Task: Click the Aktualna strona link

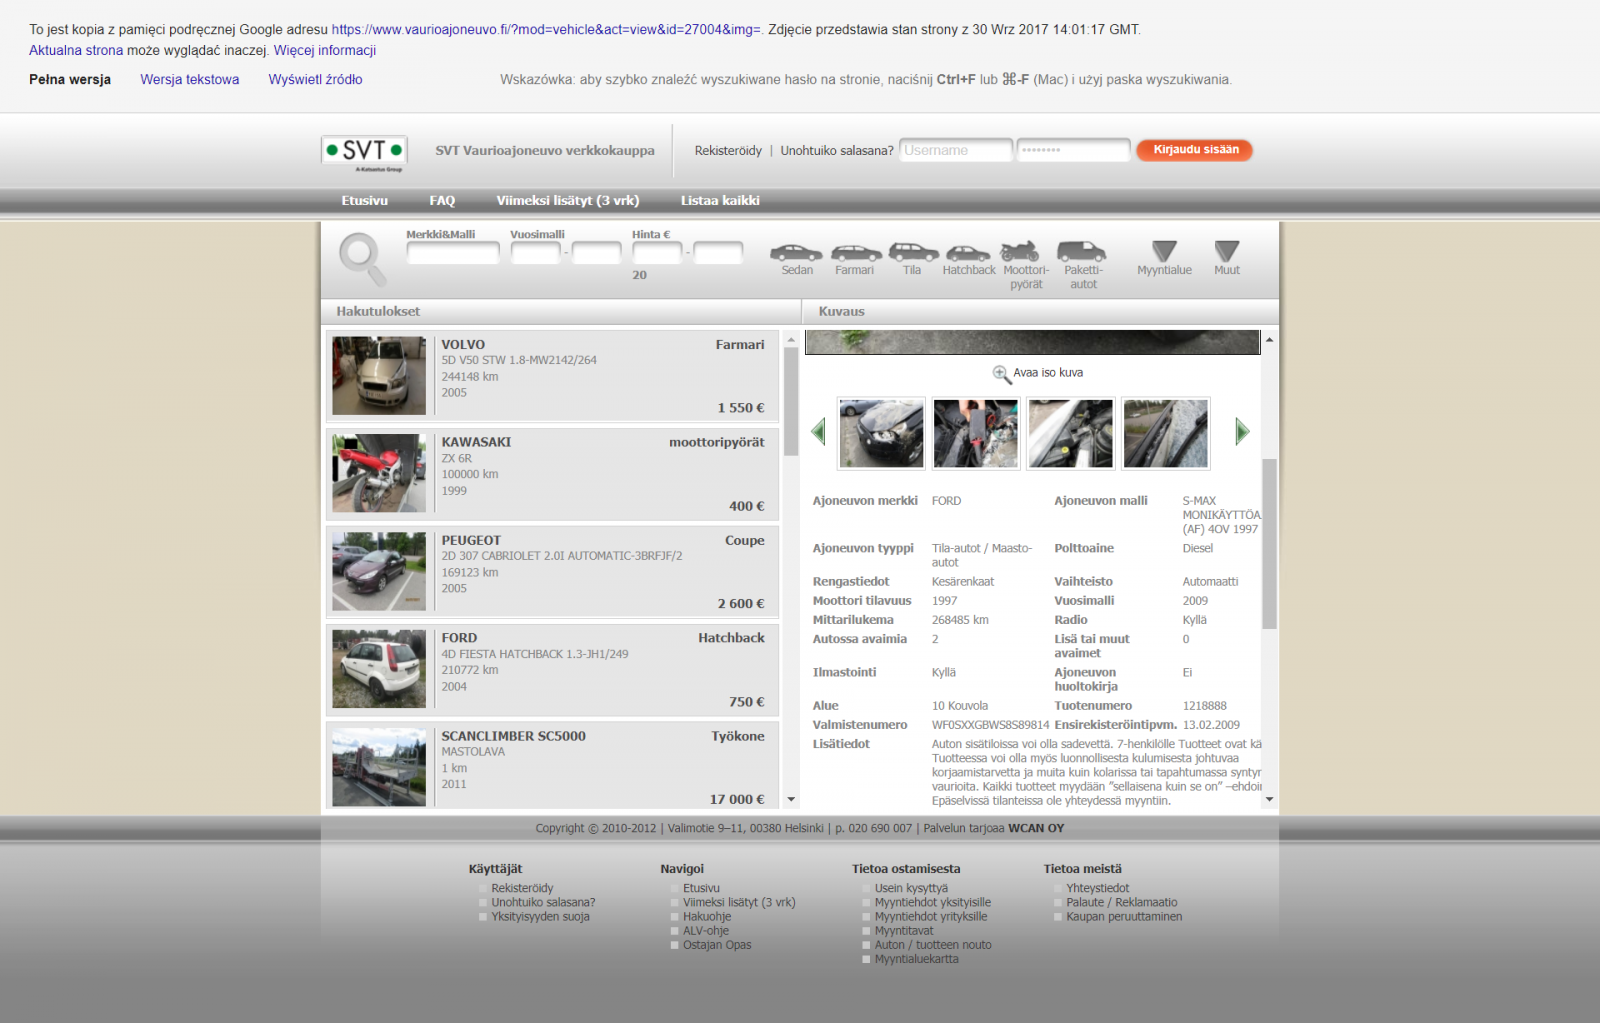Action: (x=76, y=51)
